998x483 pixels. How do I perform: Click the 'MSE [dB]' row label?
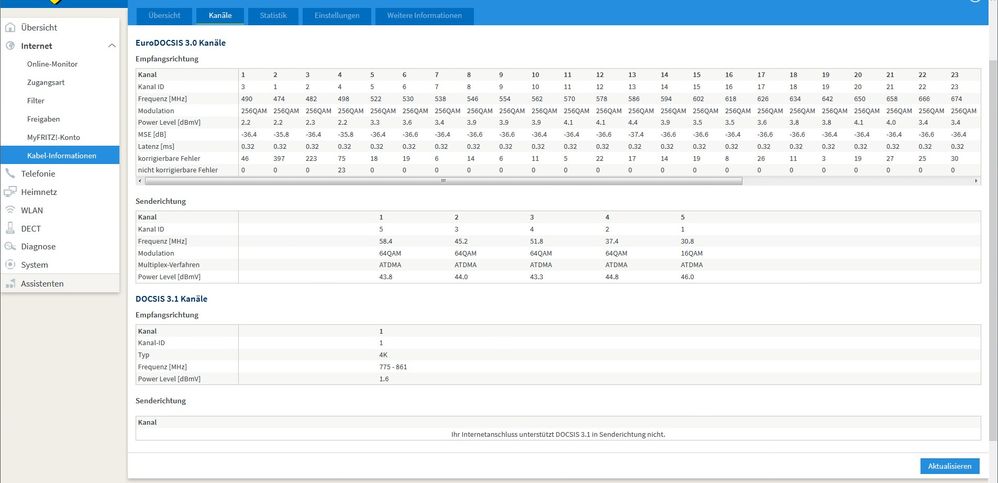(151, 134)
